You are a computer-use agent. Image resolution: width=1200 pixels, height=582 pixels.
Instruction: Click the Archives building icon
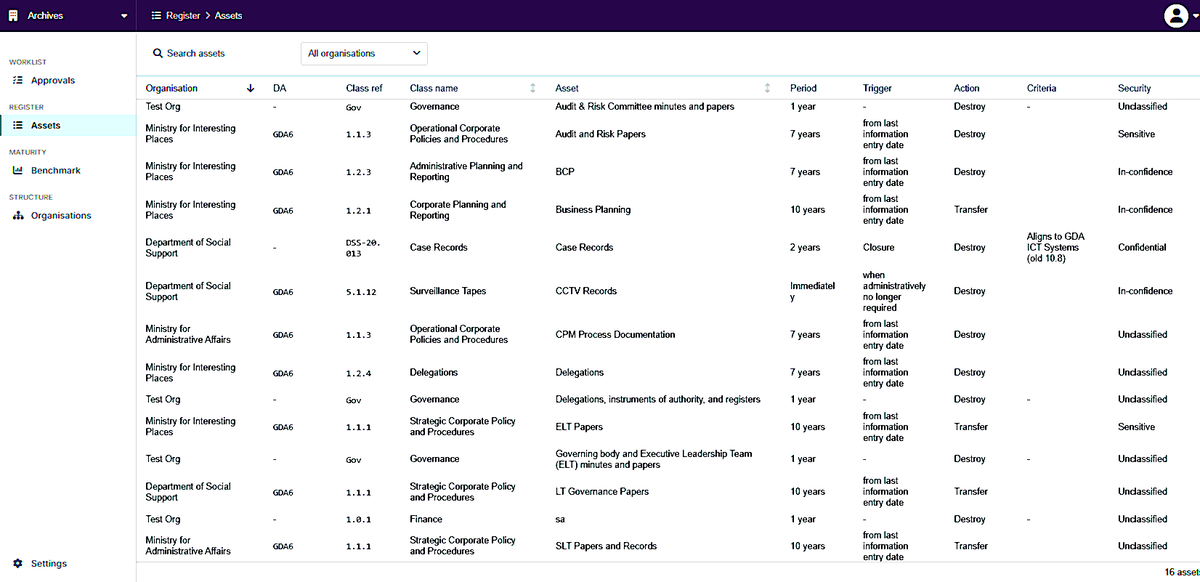tap(13, 16)
